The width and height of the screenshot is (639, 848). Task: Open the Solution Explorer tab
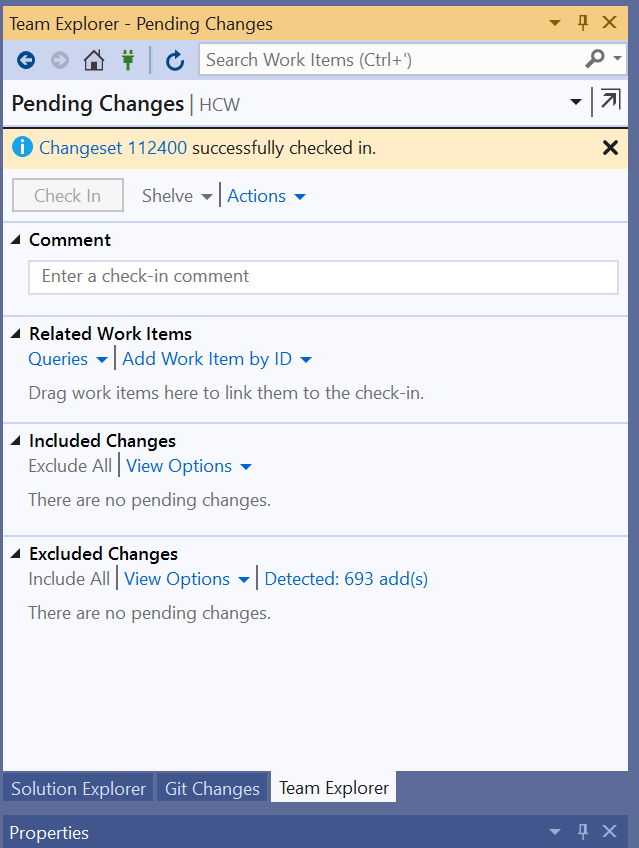(77, 787)
